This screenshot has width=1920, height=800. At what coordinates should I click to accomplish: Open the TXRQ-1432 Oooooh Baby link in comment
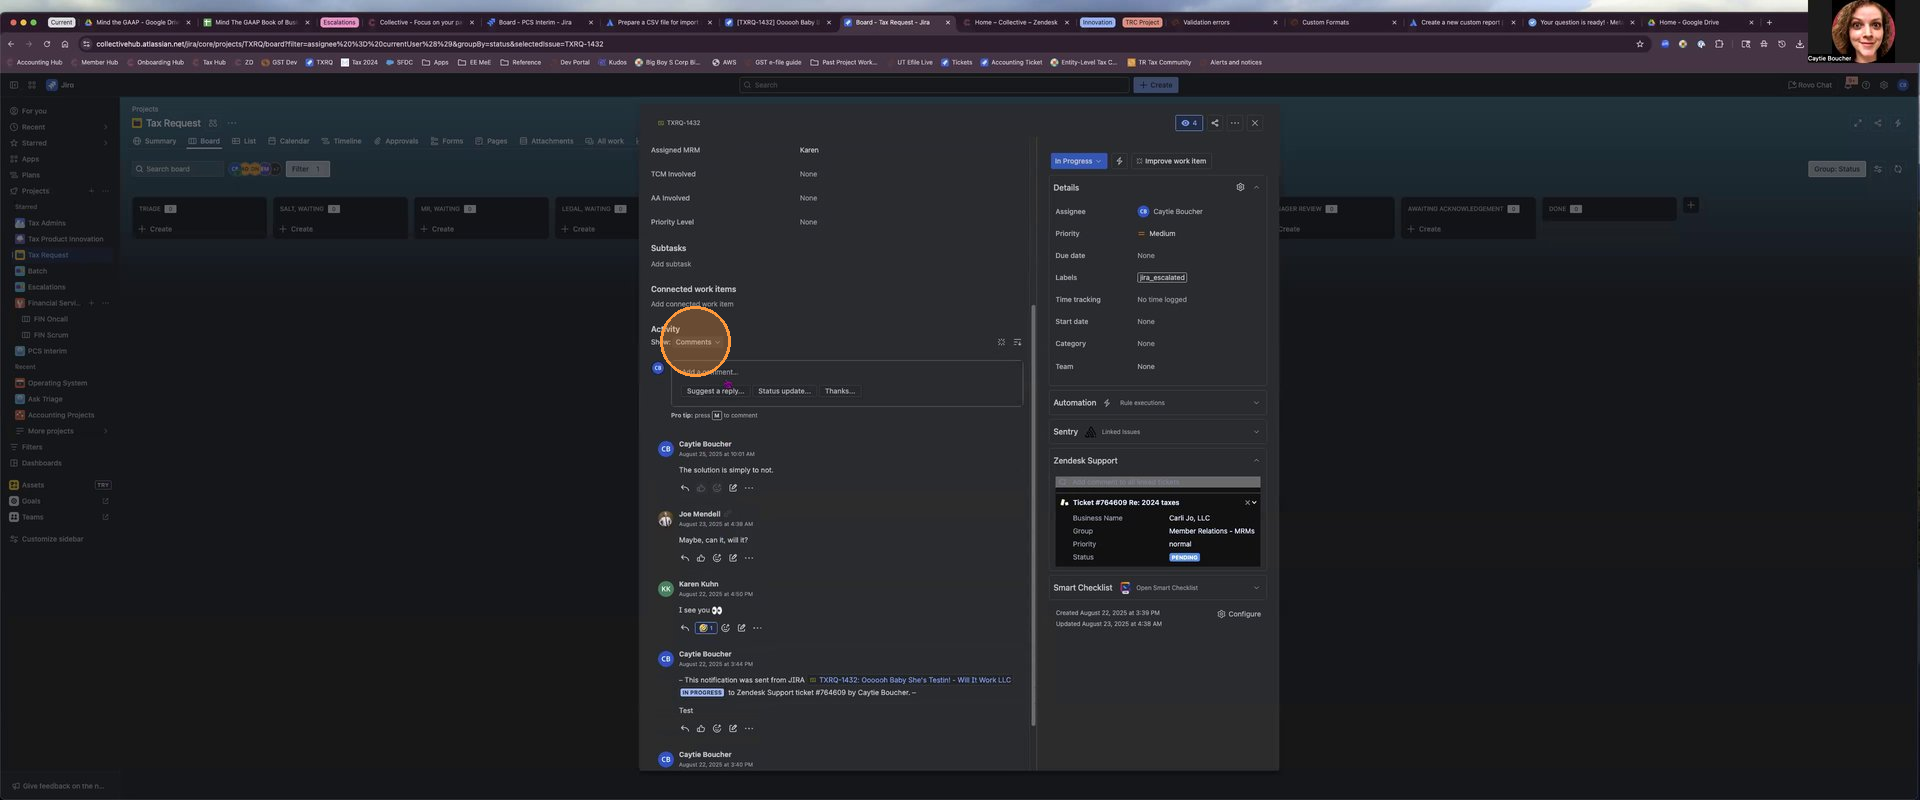[x=915, y=680]
